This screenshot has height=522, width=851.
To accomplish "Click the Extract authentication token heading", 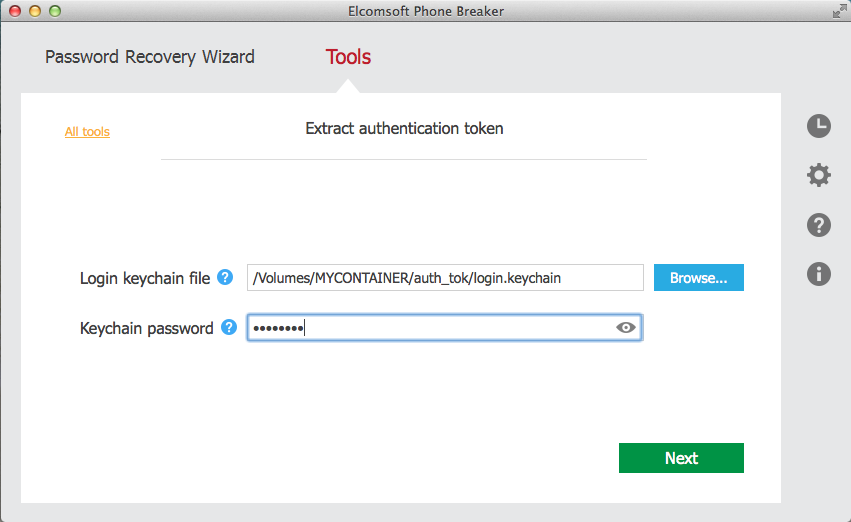I will (x=404, y=129).
